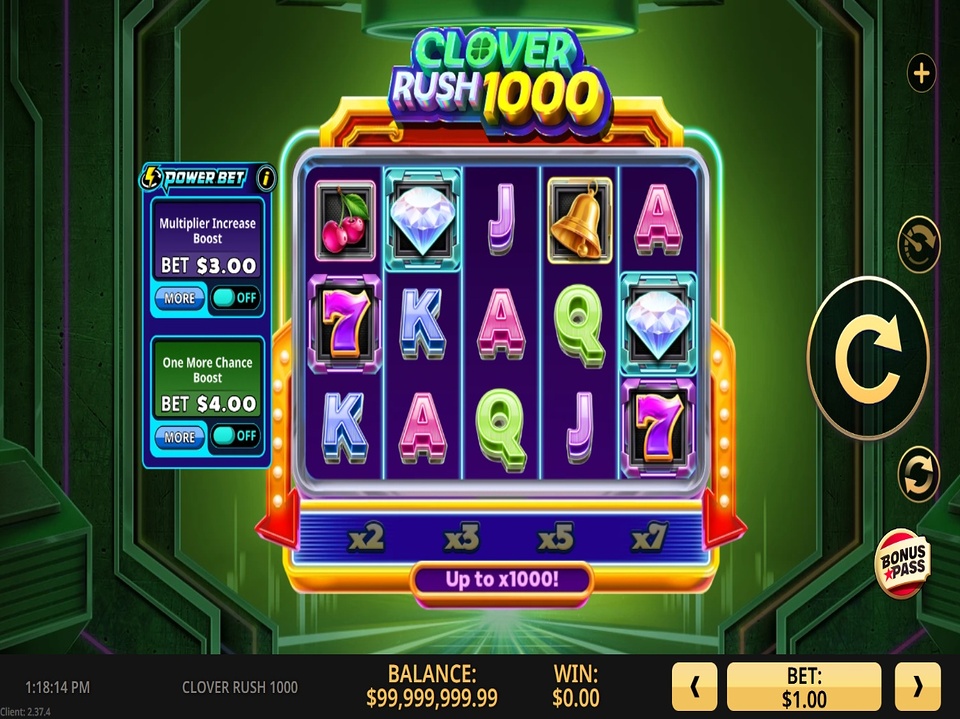This screenshot has height=719, width=960.
Task: Activate the turbo spin speed icon
Action: point(918,243)
